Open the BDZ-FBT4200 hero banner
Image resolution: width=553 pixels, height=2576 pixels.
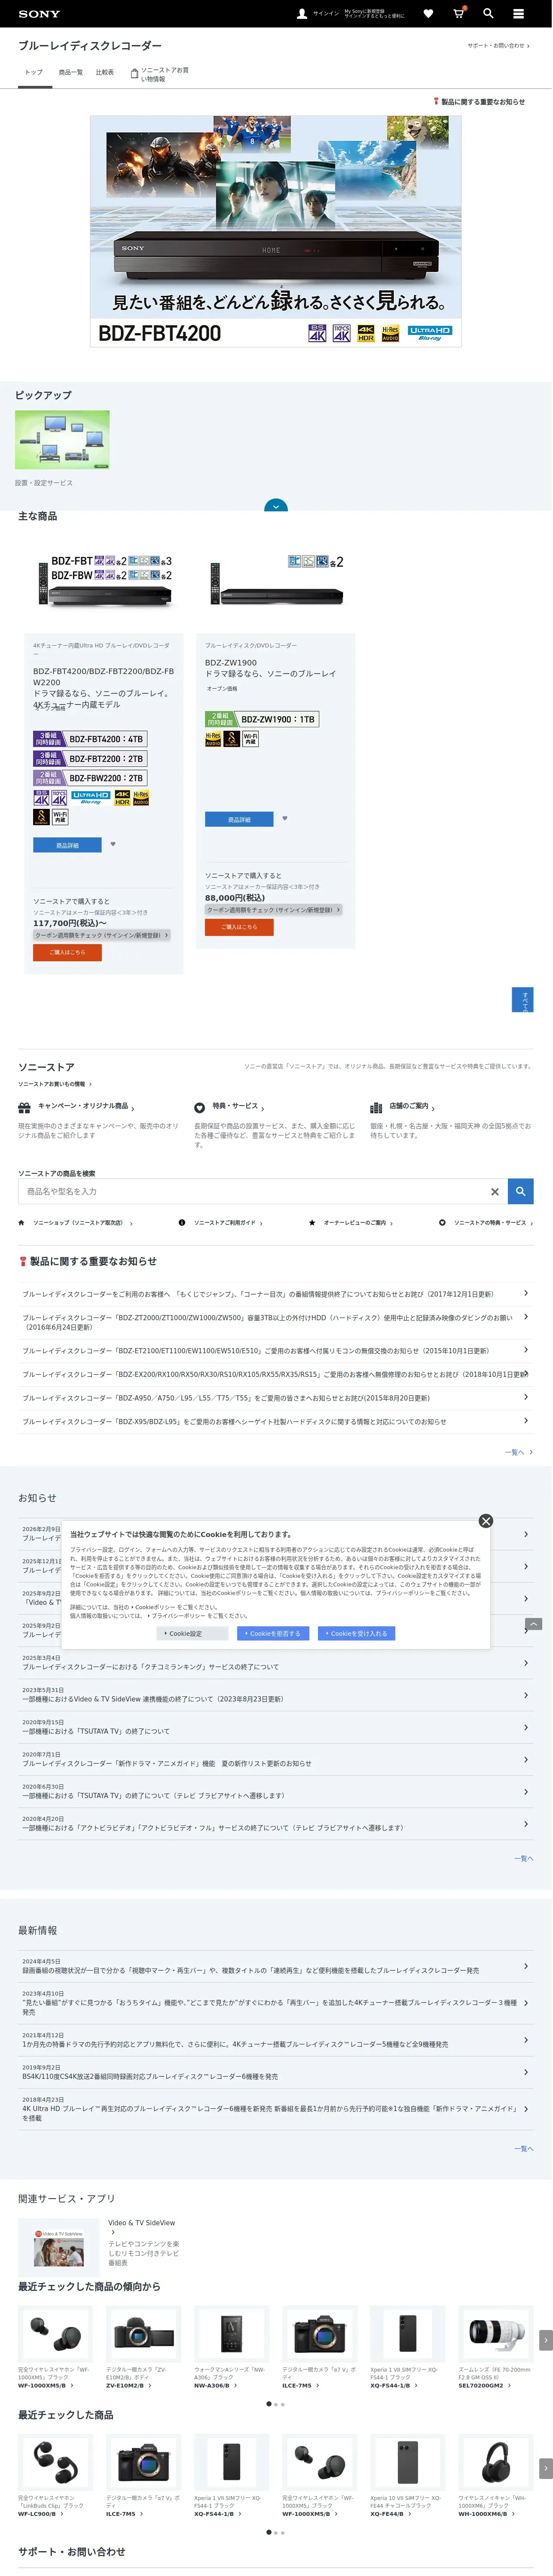click(276, 232)
